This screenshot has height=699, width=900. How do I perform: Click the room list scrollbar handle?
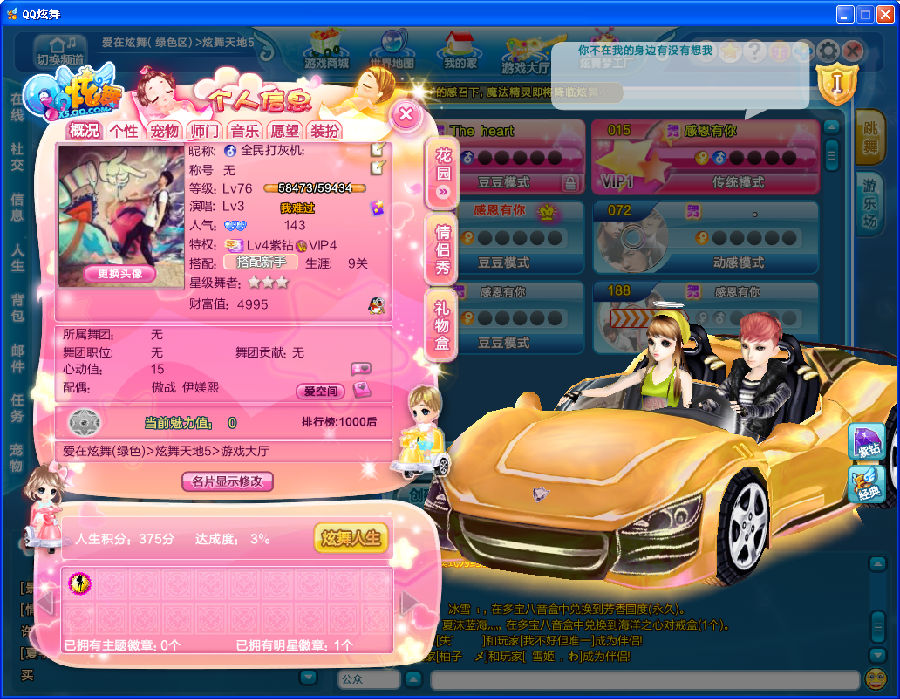point(831,155)
